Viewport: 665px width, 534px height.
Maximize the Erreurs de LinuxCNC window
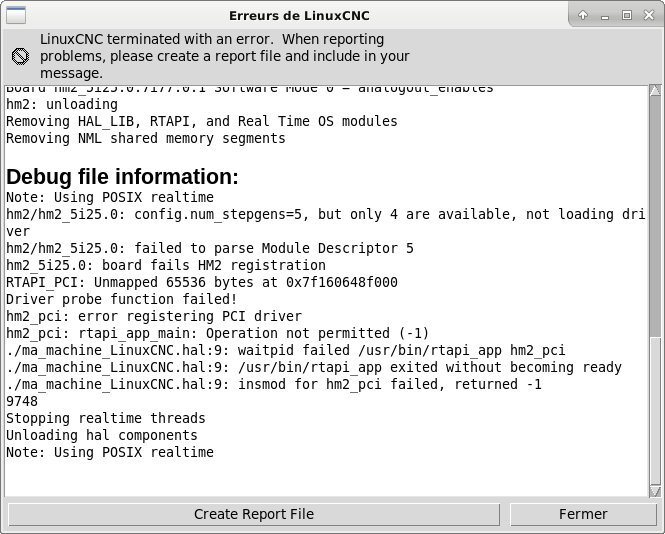(x=627, y=15)
